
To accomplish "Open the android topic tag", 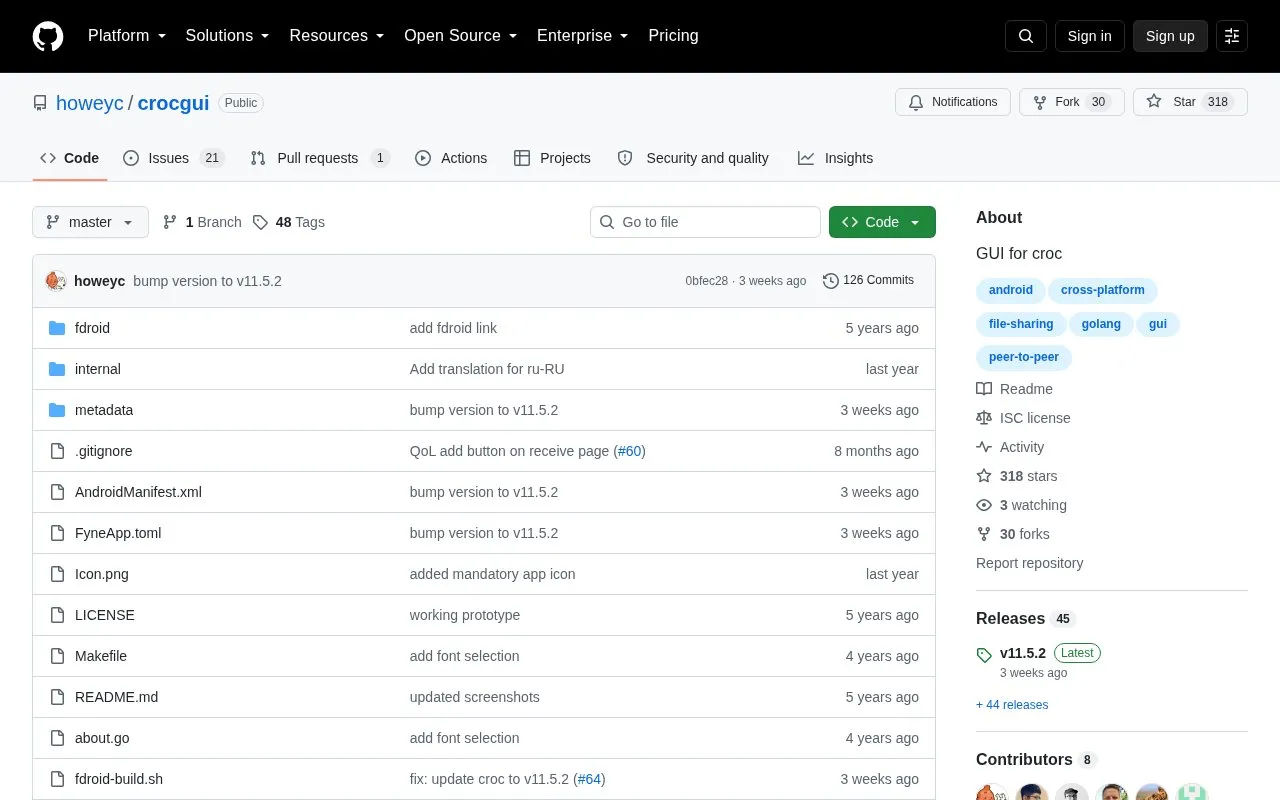I will click(1010, 290).
